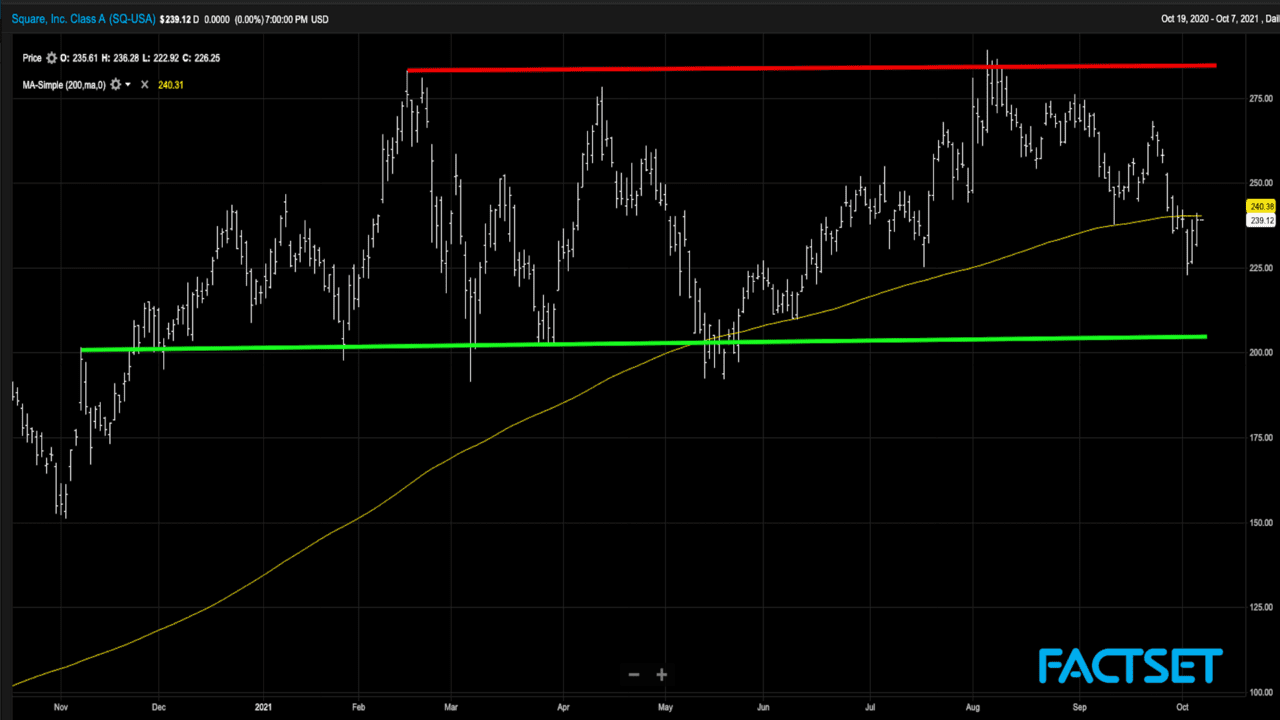This screenshot has height=720, width=1280.
Task: Expand the MA-Simple dropdown arrow
Action: coord(128,85)
